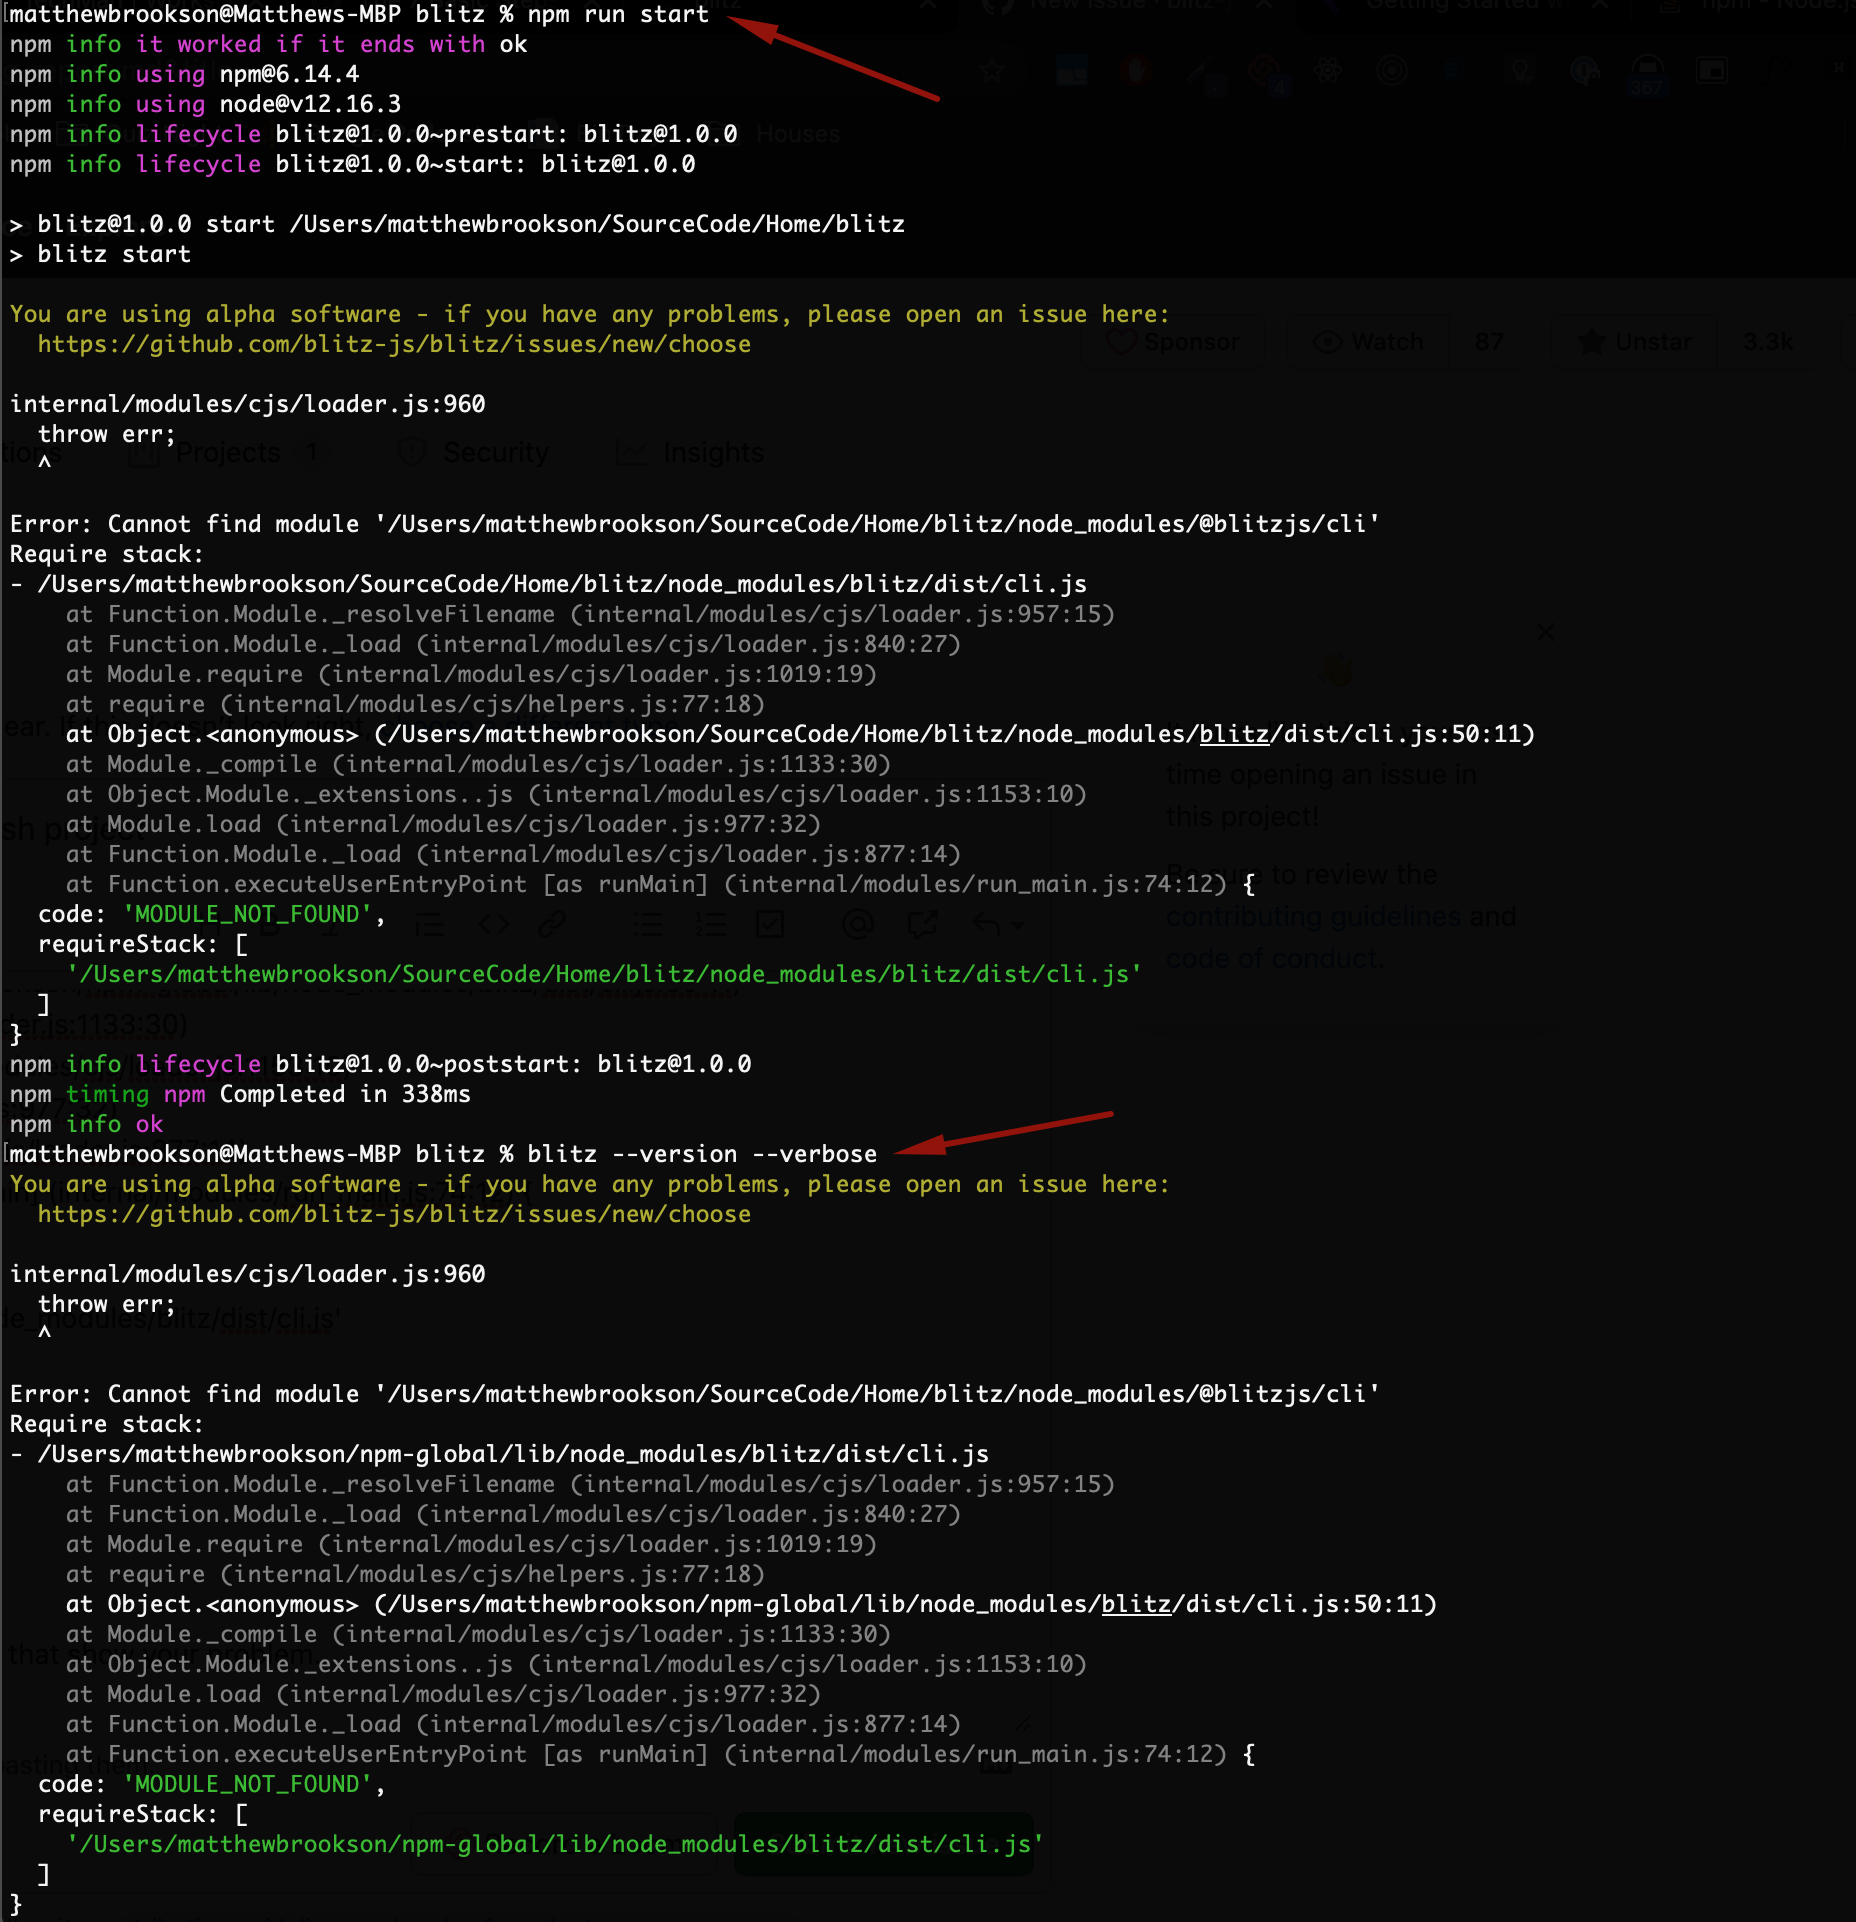This screenshot has height=1922, width=1856.
Task: Click the "code of conduct" link behind the terminal
Action: [x=1274, y=958]
